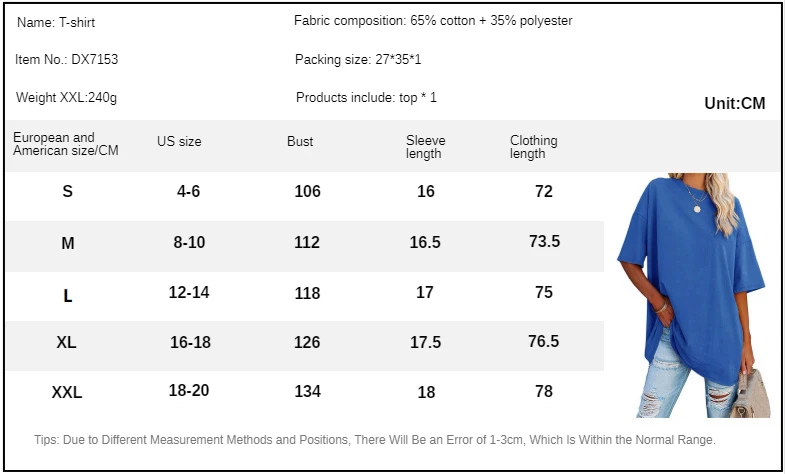Viewport: 785px width, 474px height.
Task: Click Fabric composition text line
Action: point(433,21)
